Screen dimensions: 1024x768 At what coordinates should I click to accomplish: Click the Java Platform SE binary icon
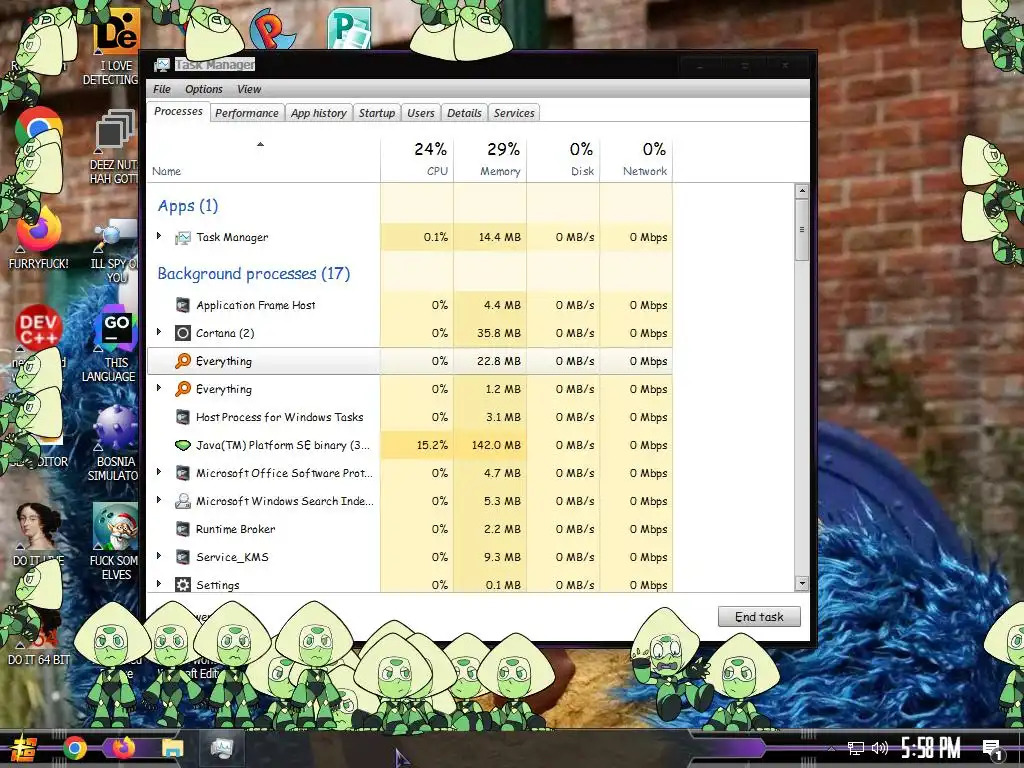tap(183, 445)
